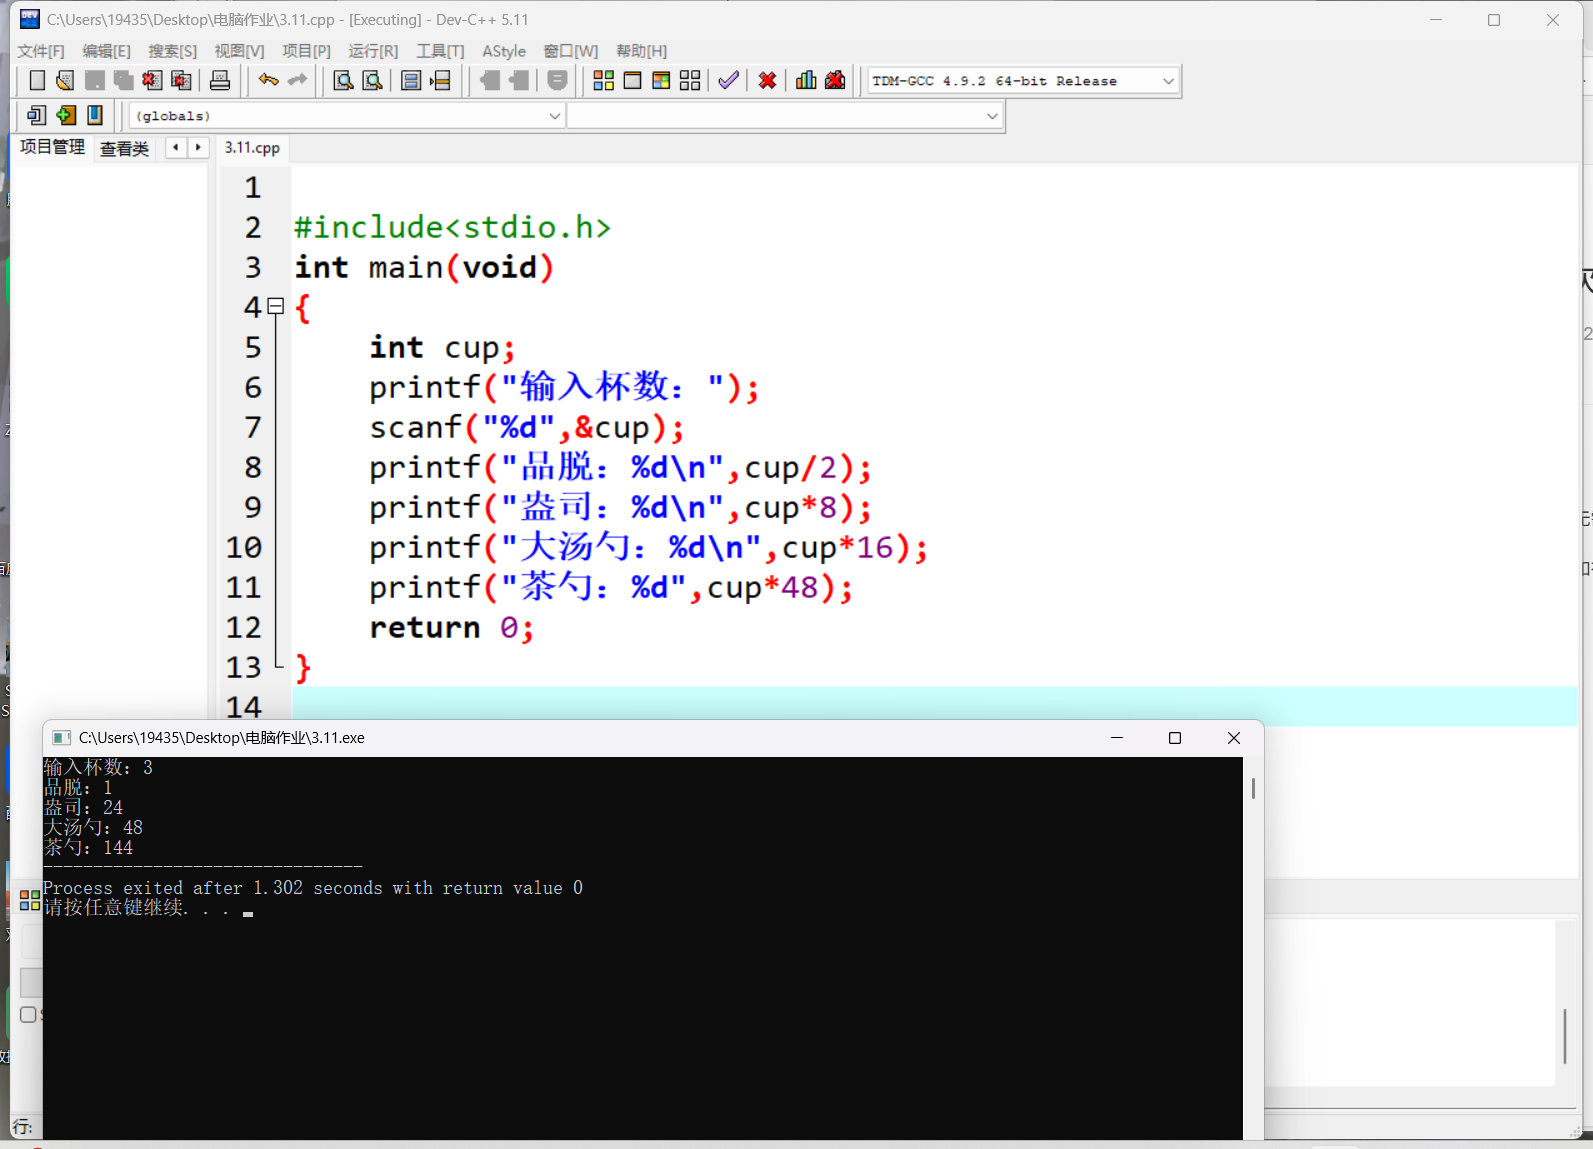
Task: Open the Find search toolbar icon
Action: click(343, 81)
